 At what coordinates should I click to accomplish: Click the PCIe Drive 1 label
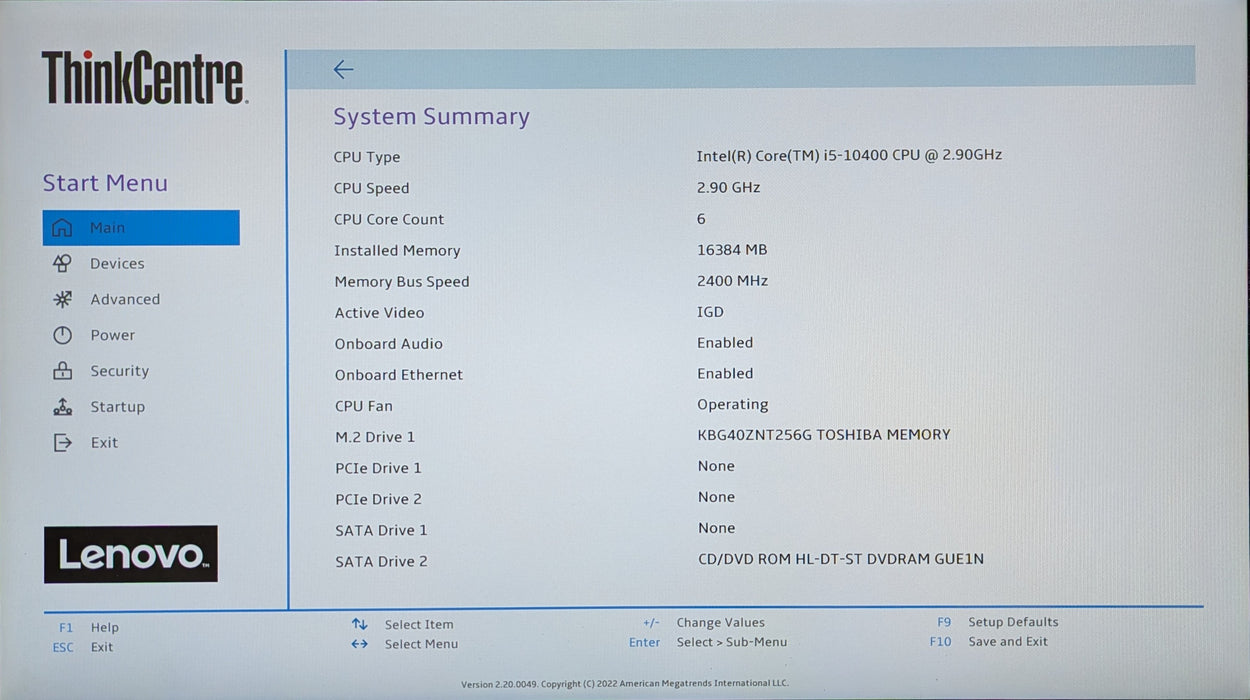(379, 468)
